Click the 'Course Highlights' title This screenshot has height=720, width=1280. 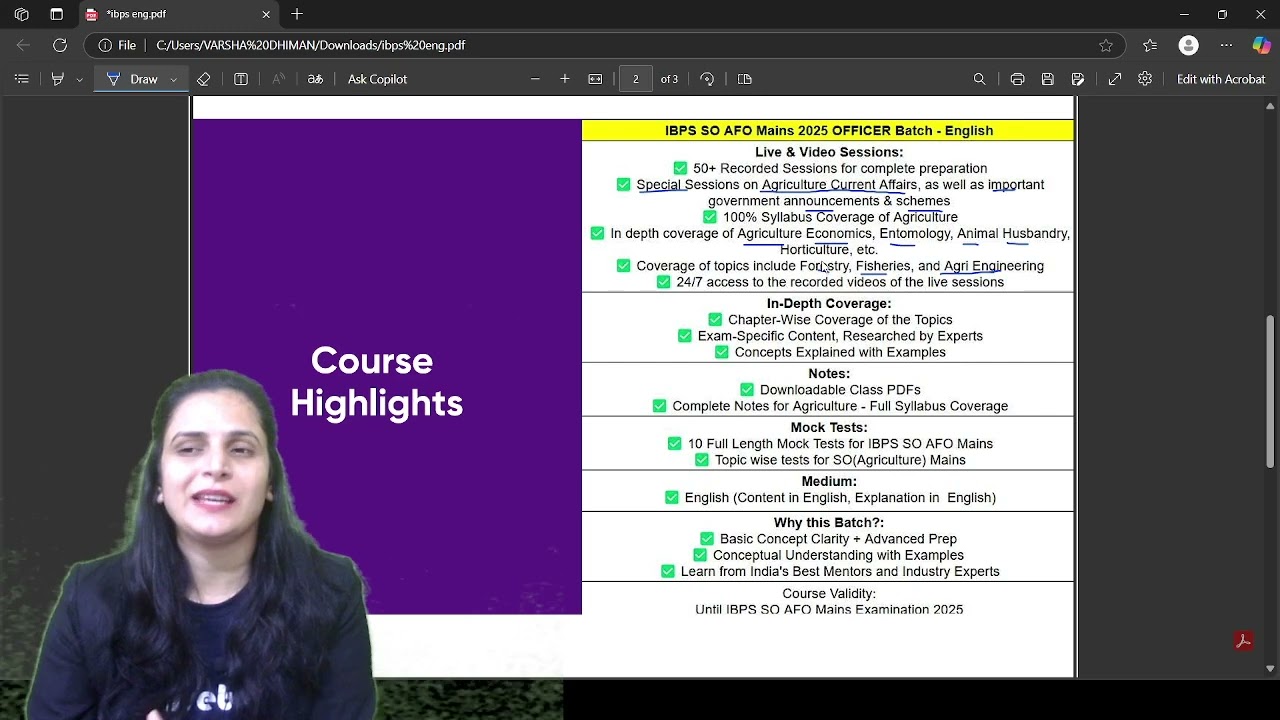376,382
